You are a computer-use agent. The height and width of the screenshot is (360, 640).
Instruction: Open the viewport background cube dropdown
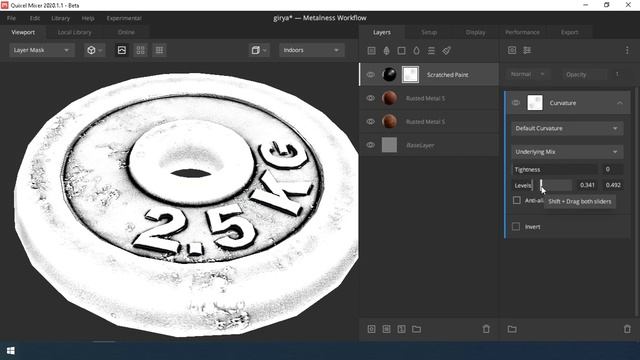pos(259,50)
